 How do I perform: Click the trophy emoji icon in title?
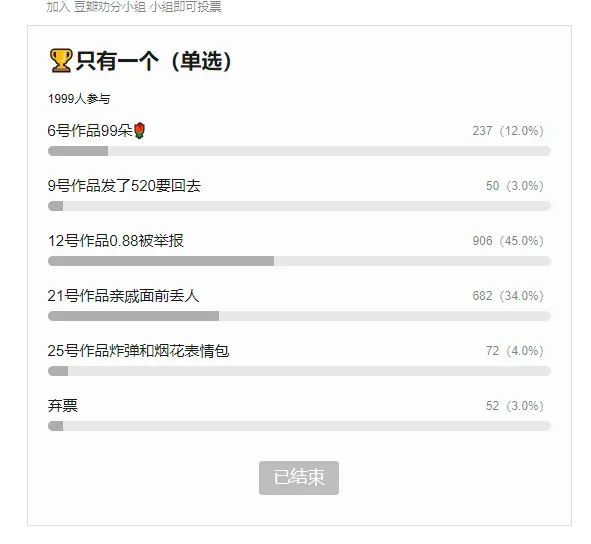61,60
